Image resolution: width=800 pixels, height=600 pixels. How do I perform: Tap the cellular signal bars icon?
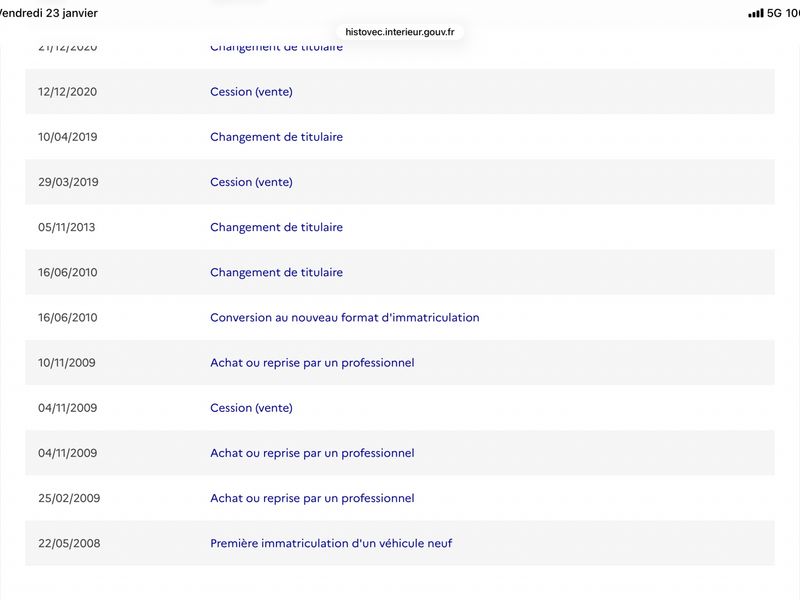[x=756, y=13]
